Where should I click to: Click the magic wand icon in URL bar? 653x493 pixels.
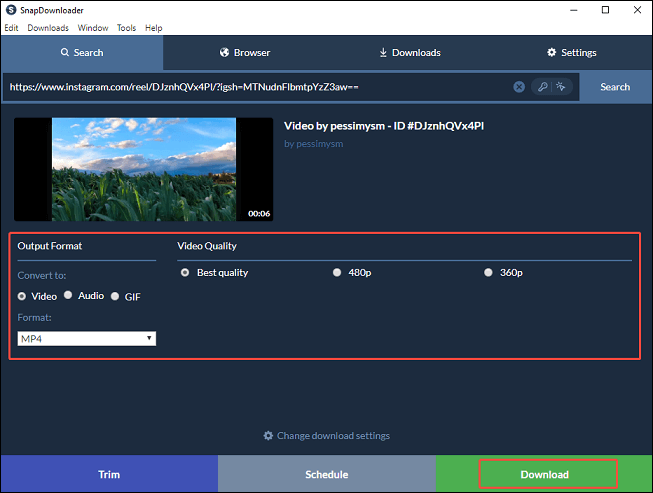561,87
